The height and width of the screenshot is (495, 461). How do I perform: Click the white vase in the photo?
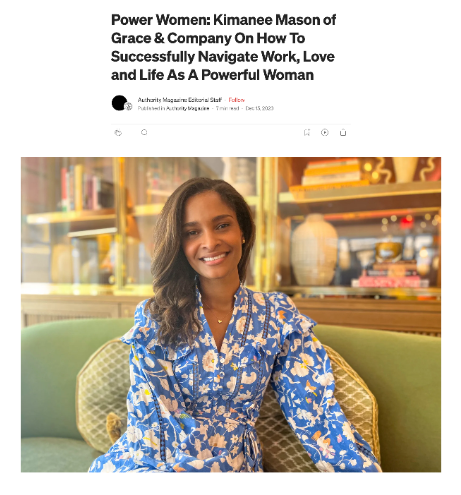pyautogui.click(x=314, y=250)
